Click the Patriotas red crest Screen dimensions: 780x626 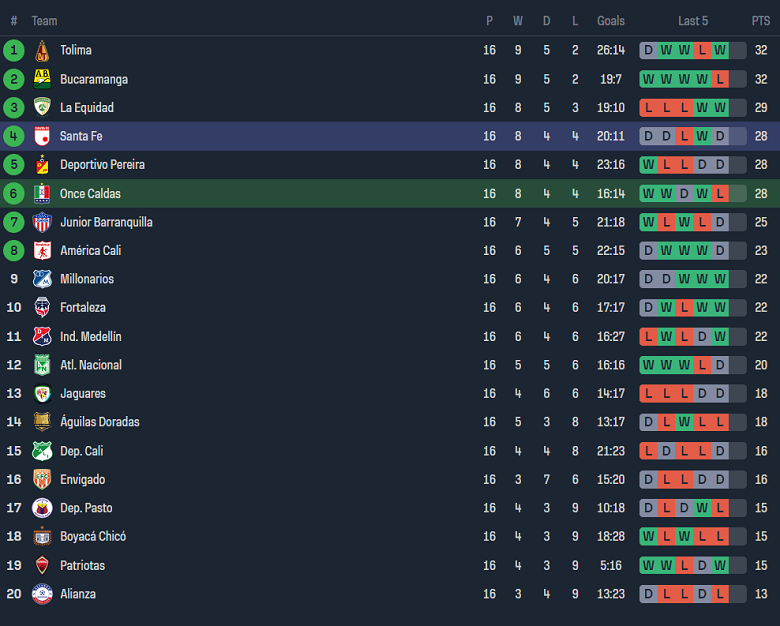[x=42, y=565]
